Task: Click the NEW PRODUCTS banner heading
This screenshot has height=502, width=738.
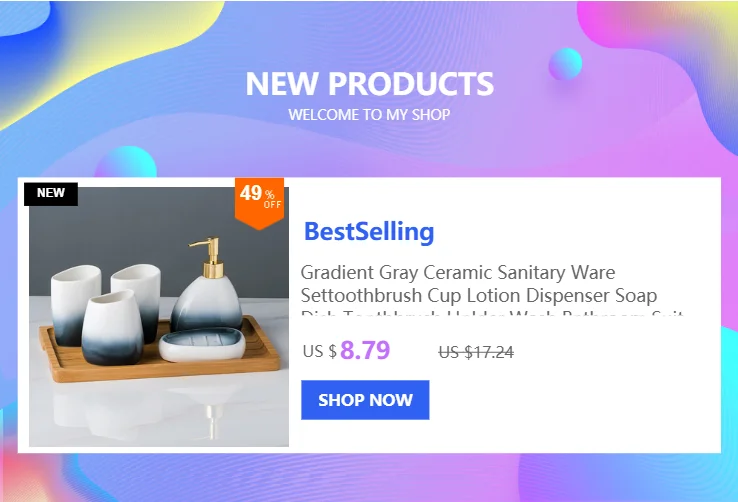Action: pyautogui.click(x=369, y=84)
